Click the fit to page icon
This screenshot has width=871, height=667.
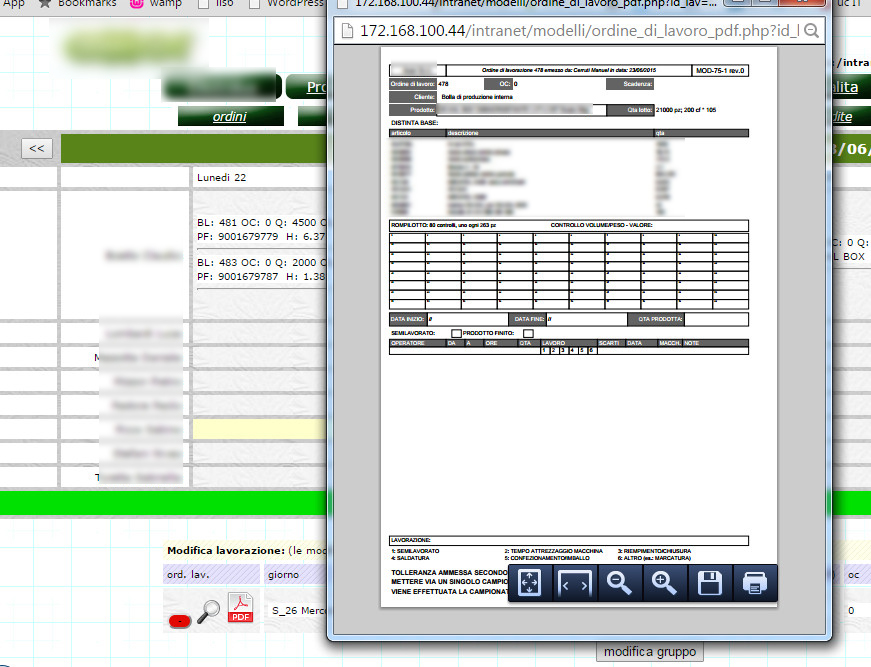(x=530, y=584)
